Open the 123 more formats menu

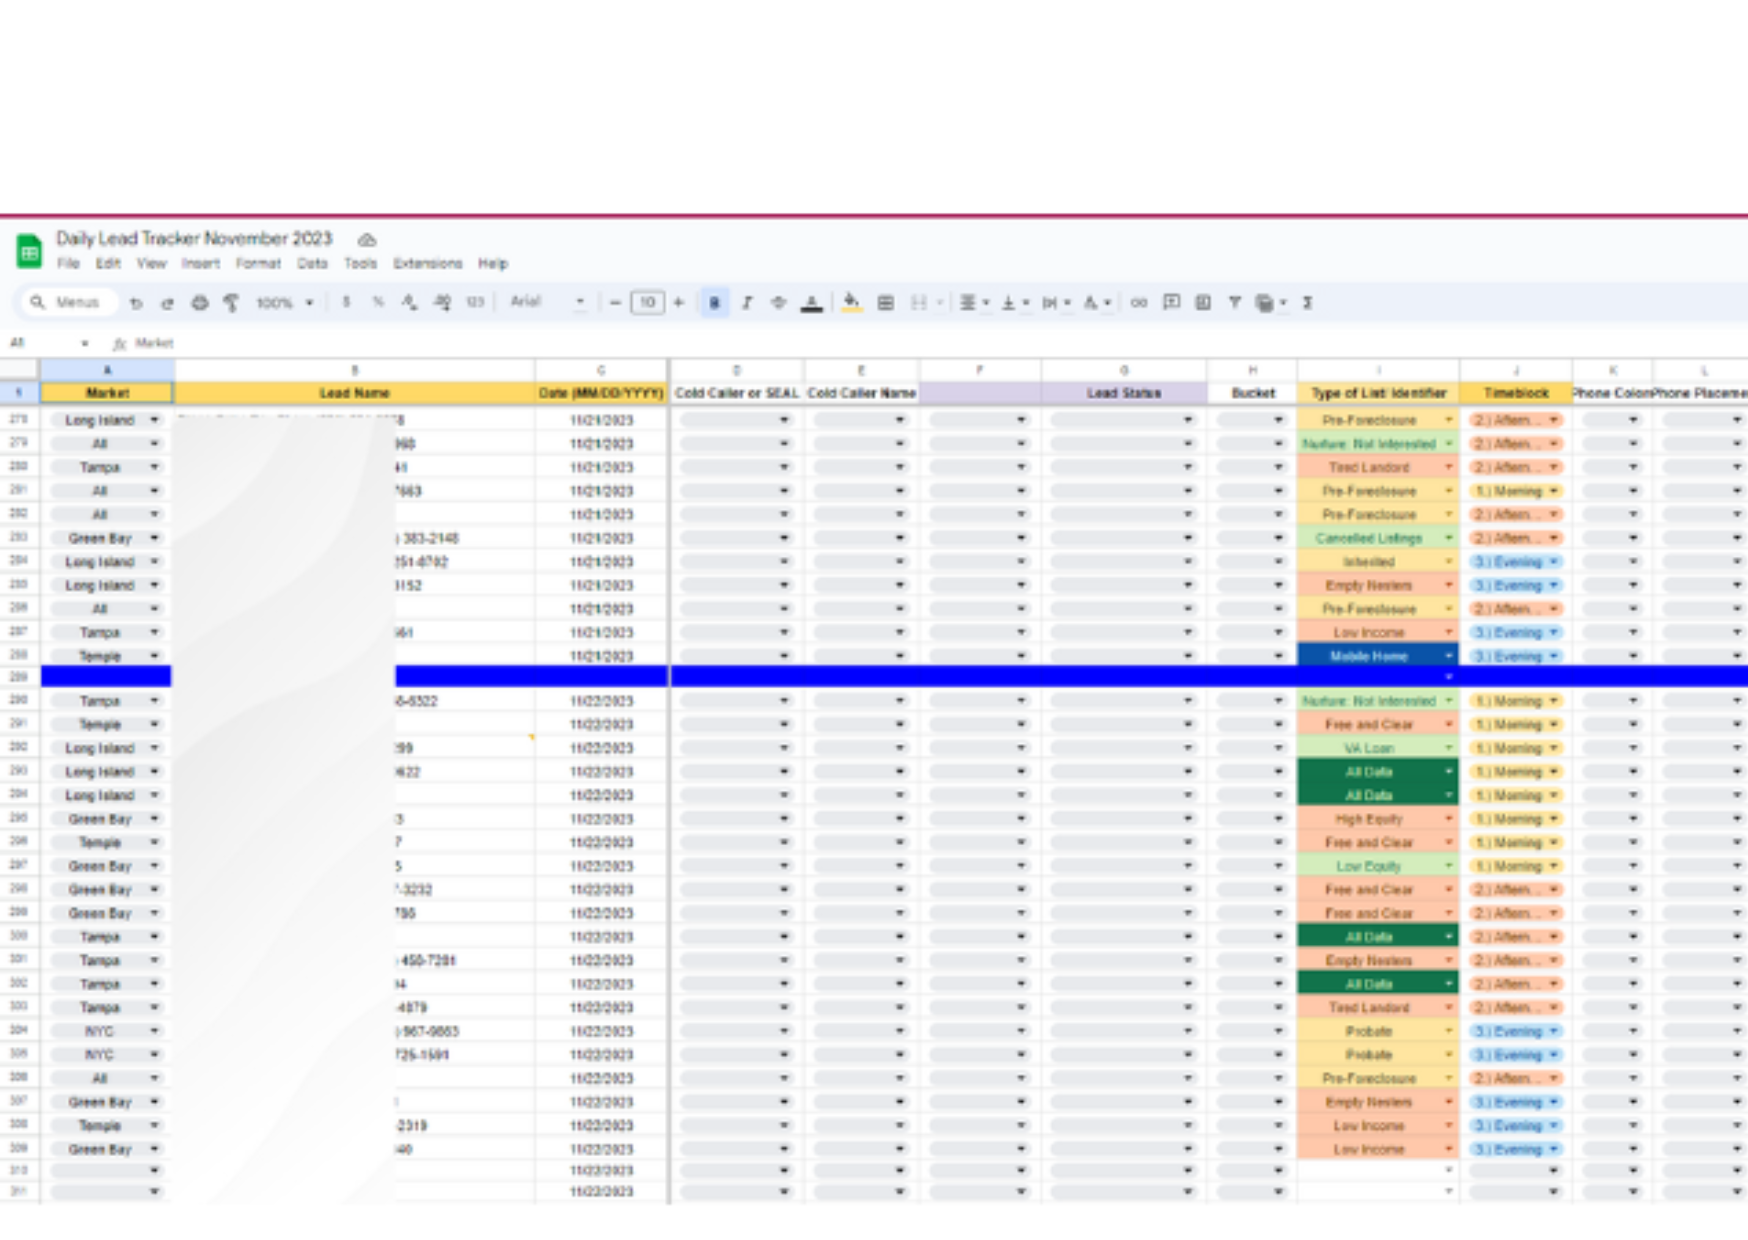(x=475, y=302)
